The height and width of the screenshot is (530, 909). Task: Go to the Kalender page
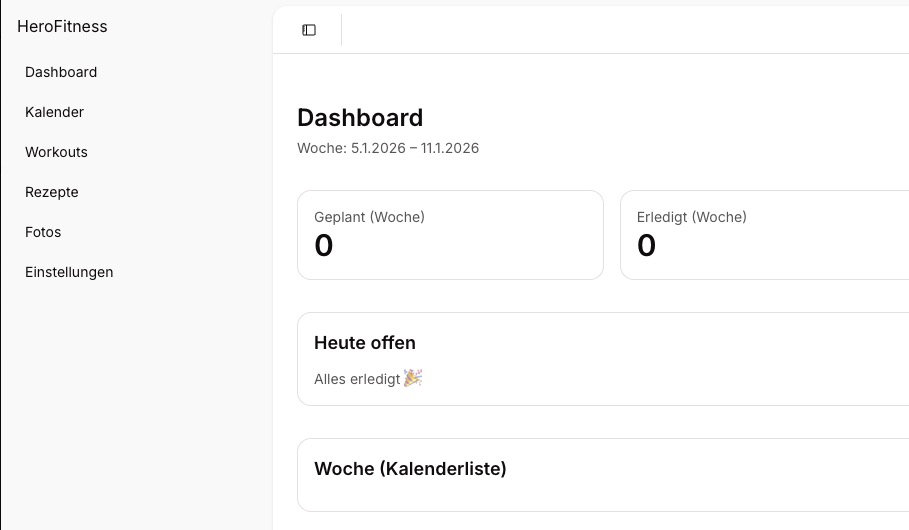coord(54,112)
